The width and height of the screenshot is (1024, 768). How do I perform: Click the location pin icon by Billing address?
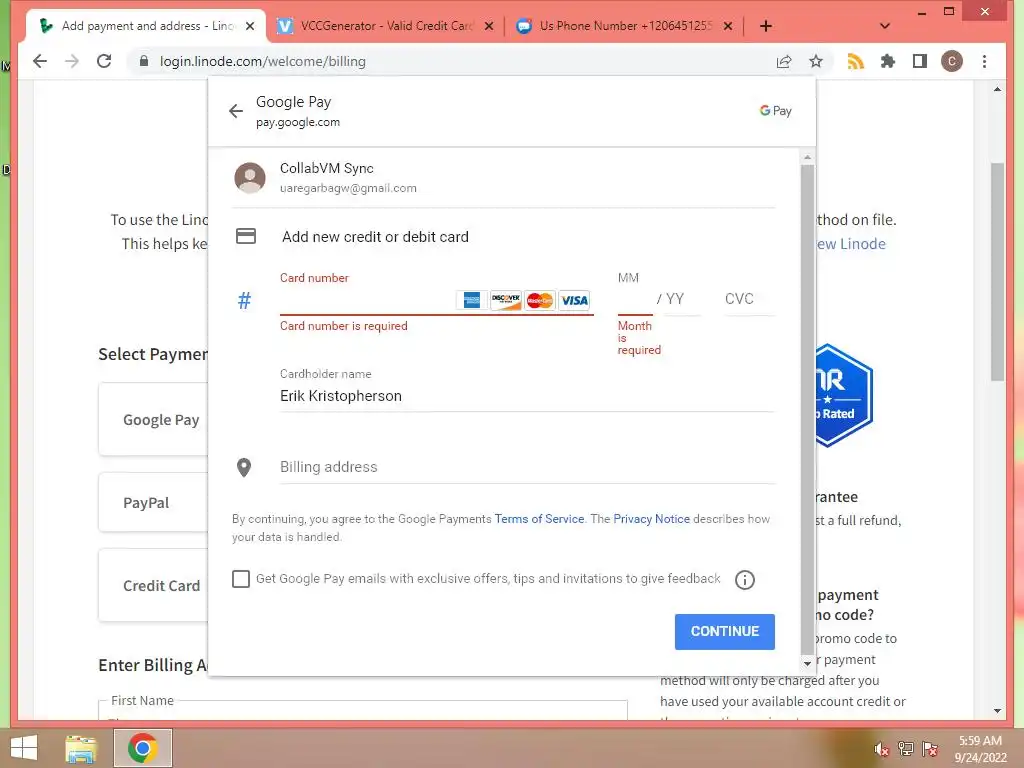(244, 468)
